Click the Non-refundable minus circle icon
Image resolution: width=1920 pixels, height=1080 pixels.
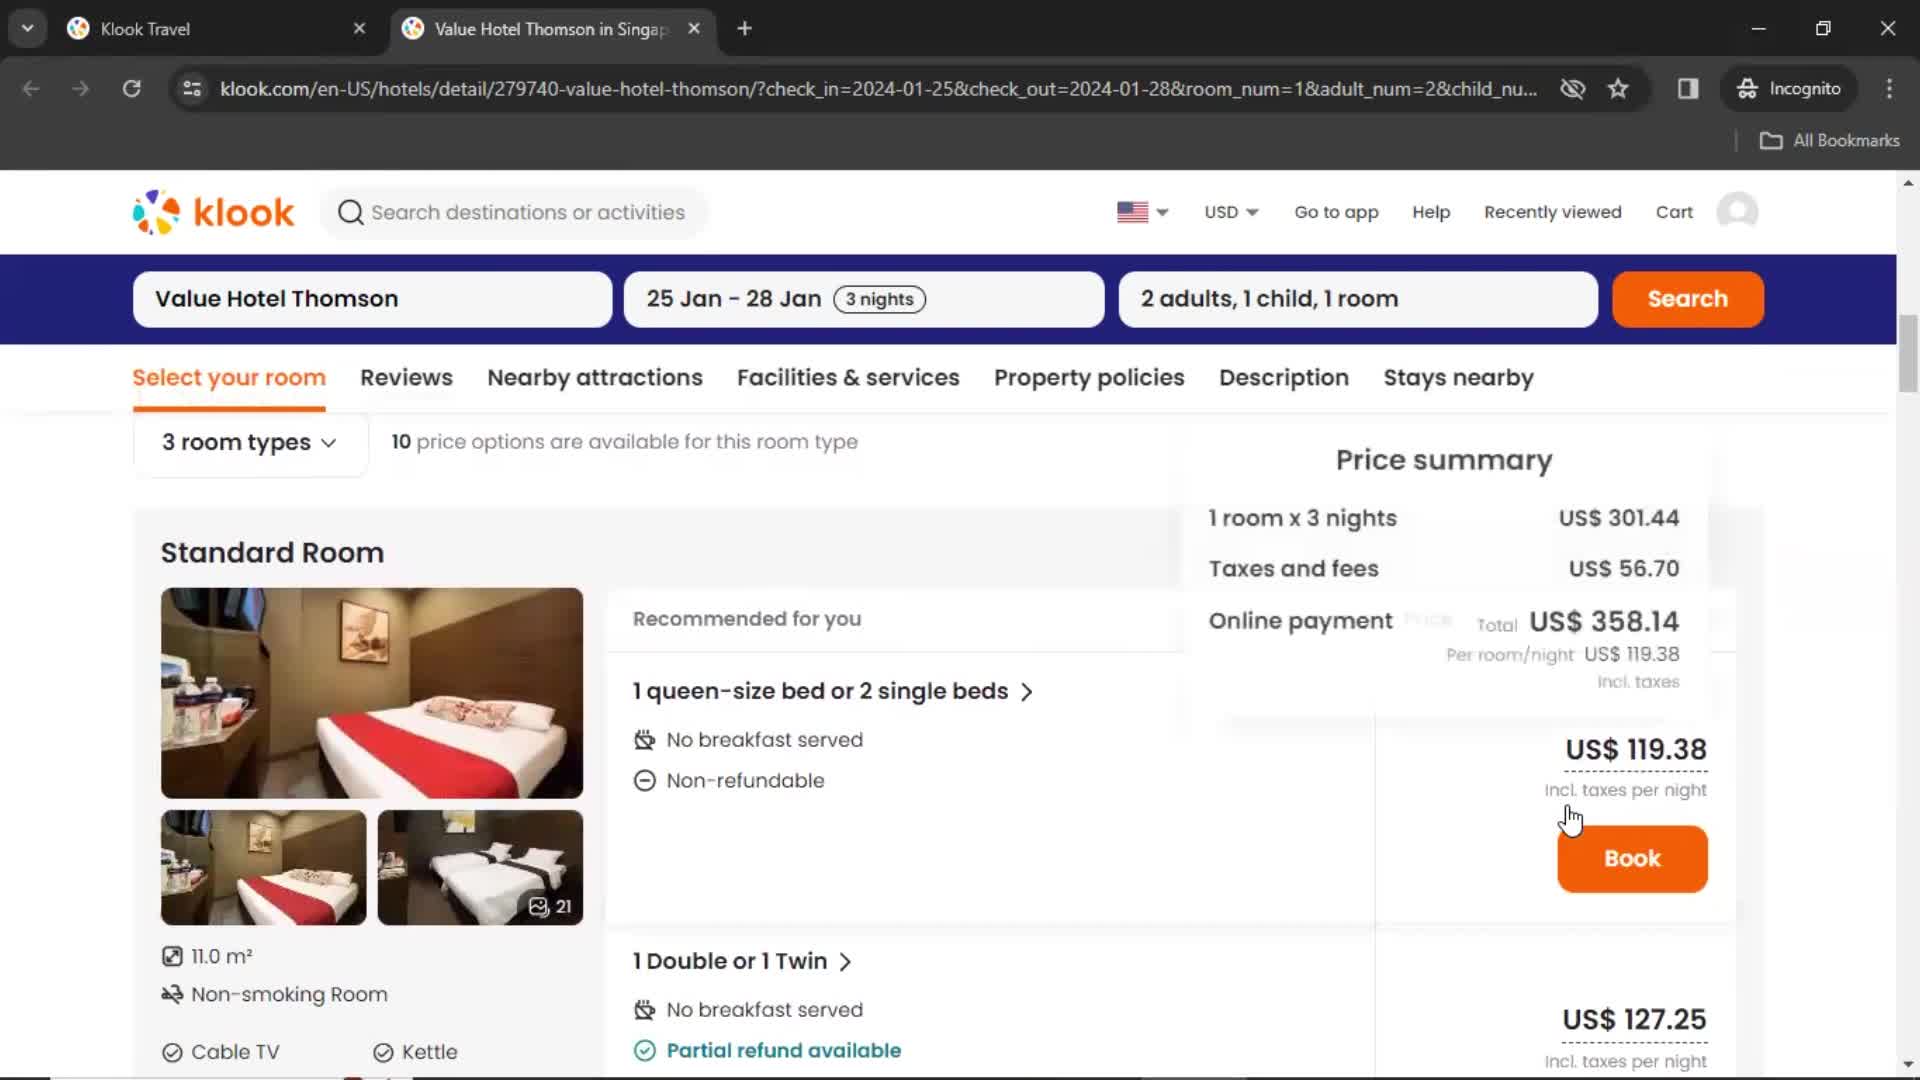tap(645, 781)
